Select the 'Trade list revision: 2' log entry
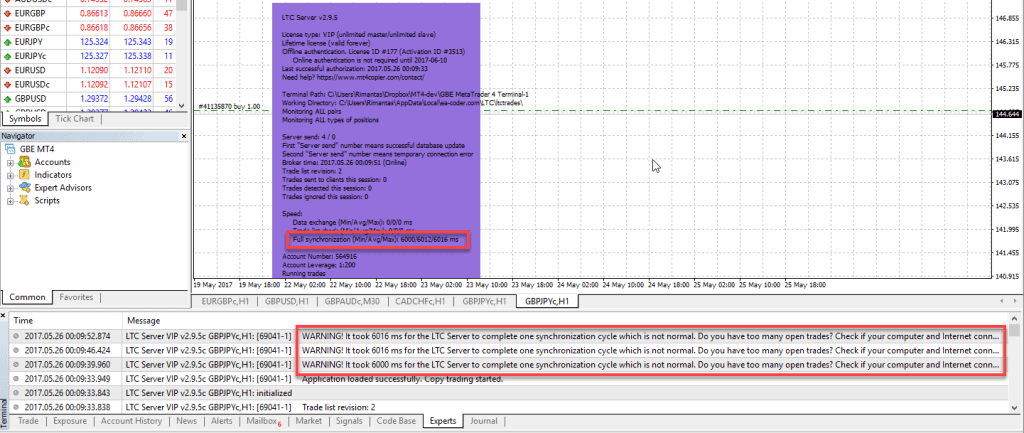1024x433 pixels. 509,407
